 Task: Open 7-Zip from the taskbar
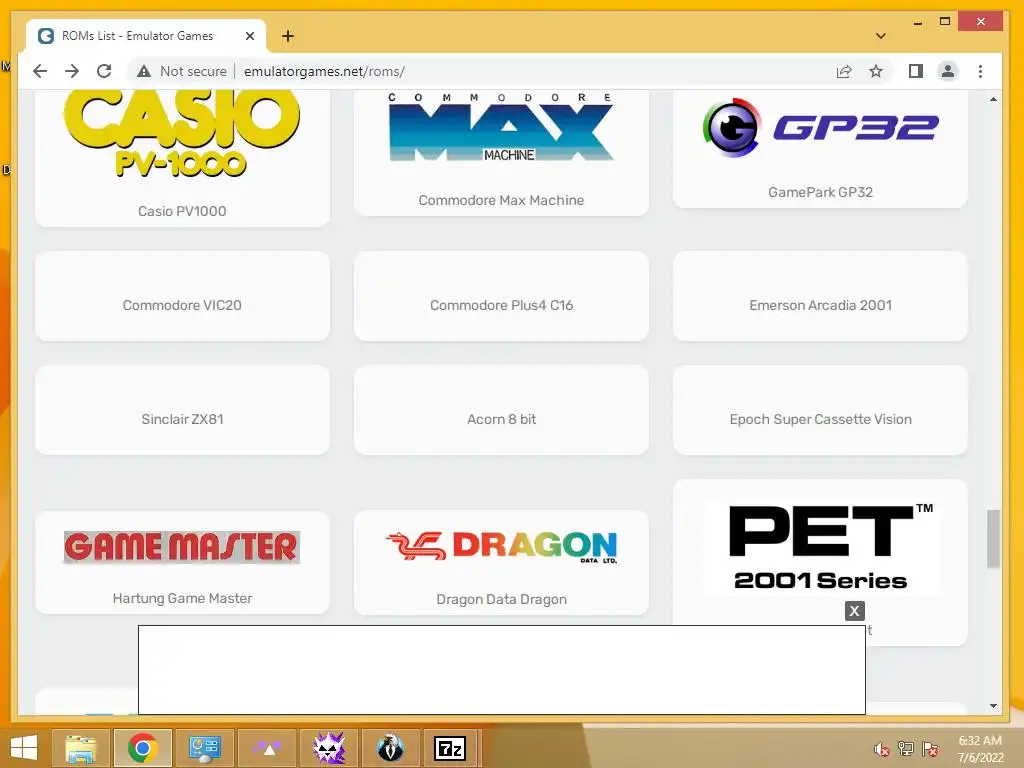451,748
